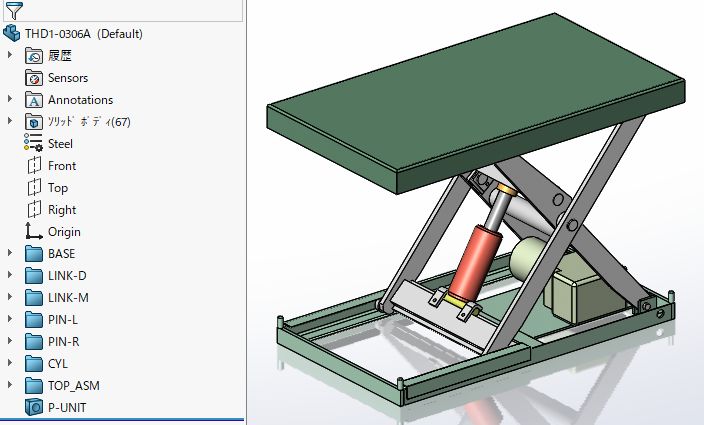Select the Steel material label
The width and height of the screenshot is (704, 425).
coord(60,144)
